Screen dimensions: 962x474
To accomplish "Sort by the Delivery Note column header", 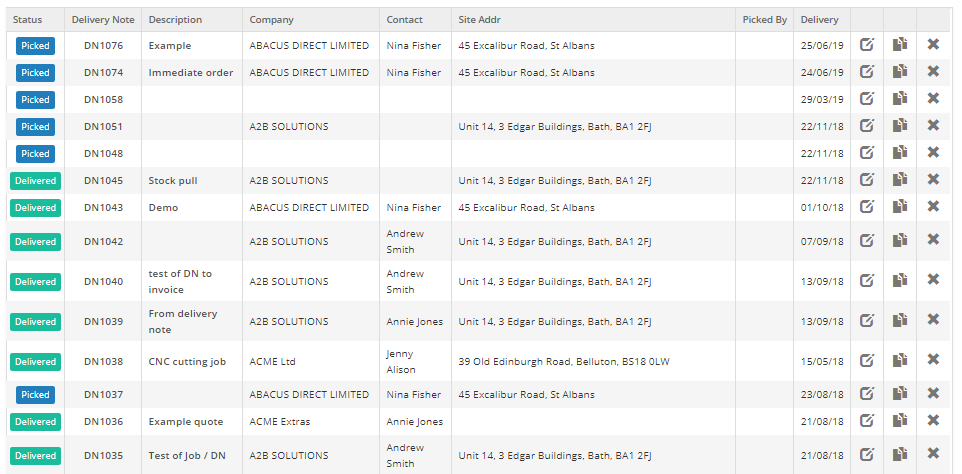I will point(103,20).
